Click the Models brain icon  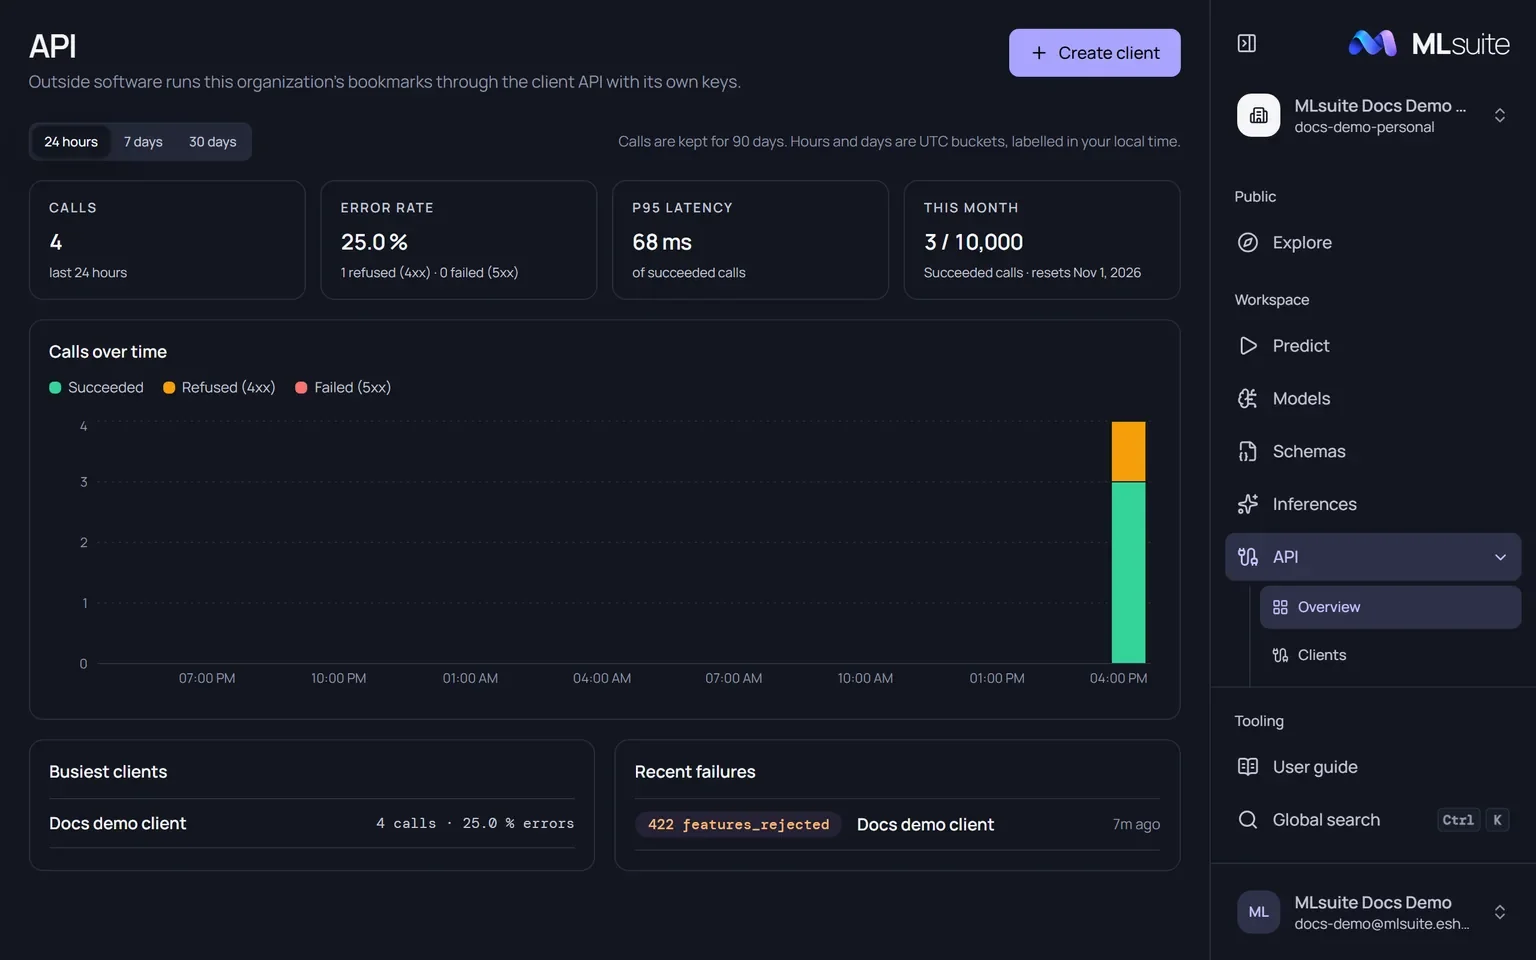[x=1248, y=398]
